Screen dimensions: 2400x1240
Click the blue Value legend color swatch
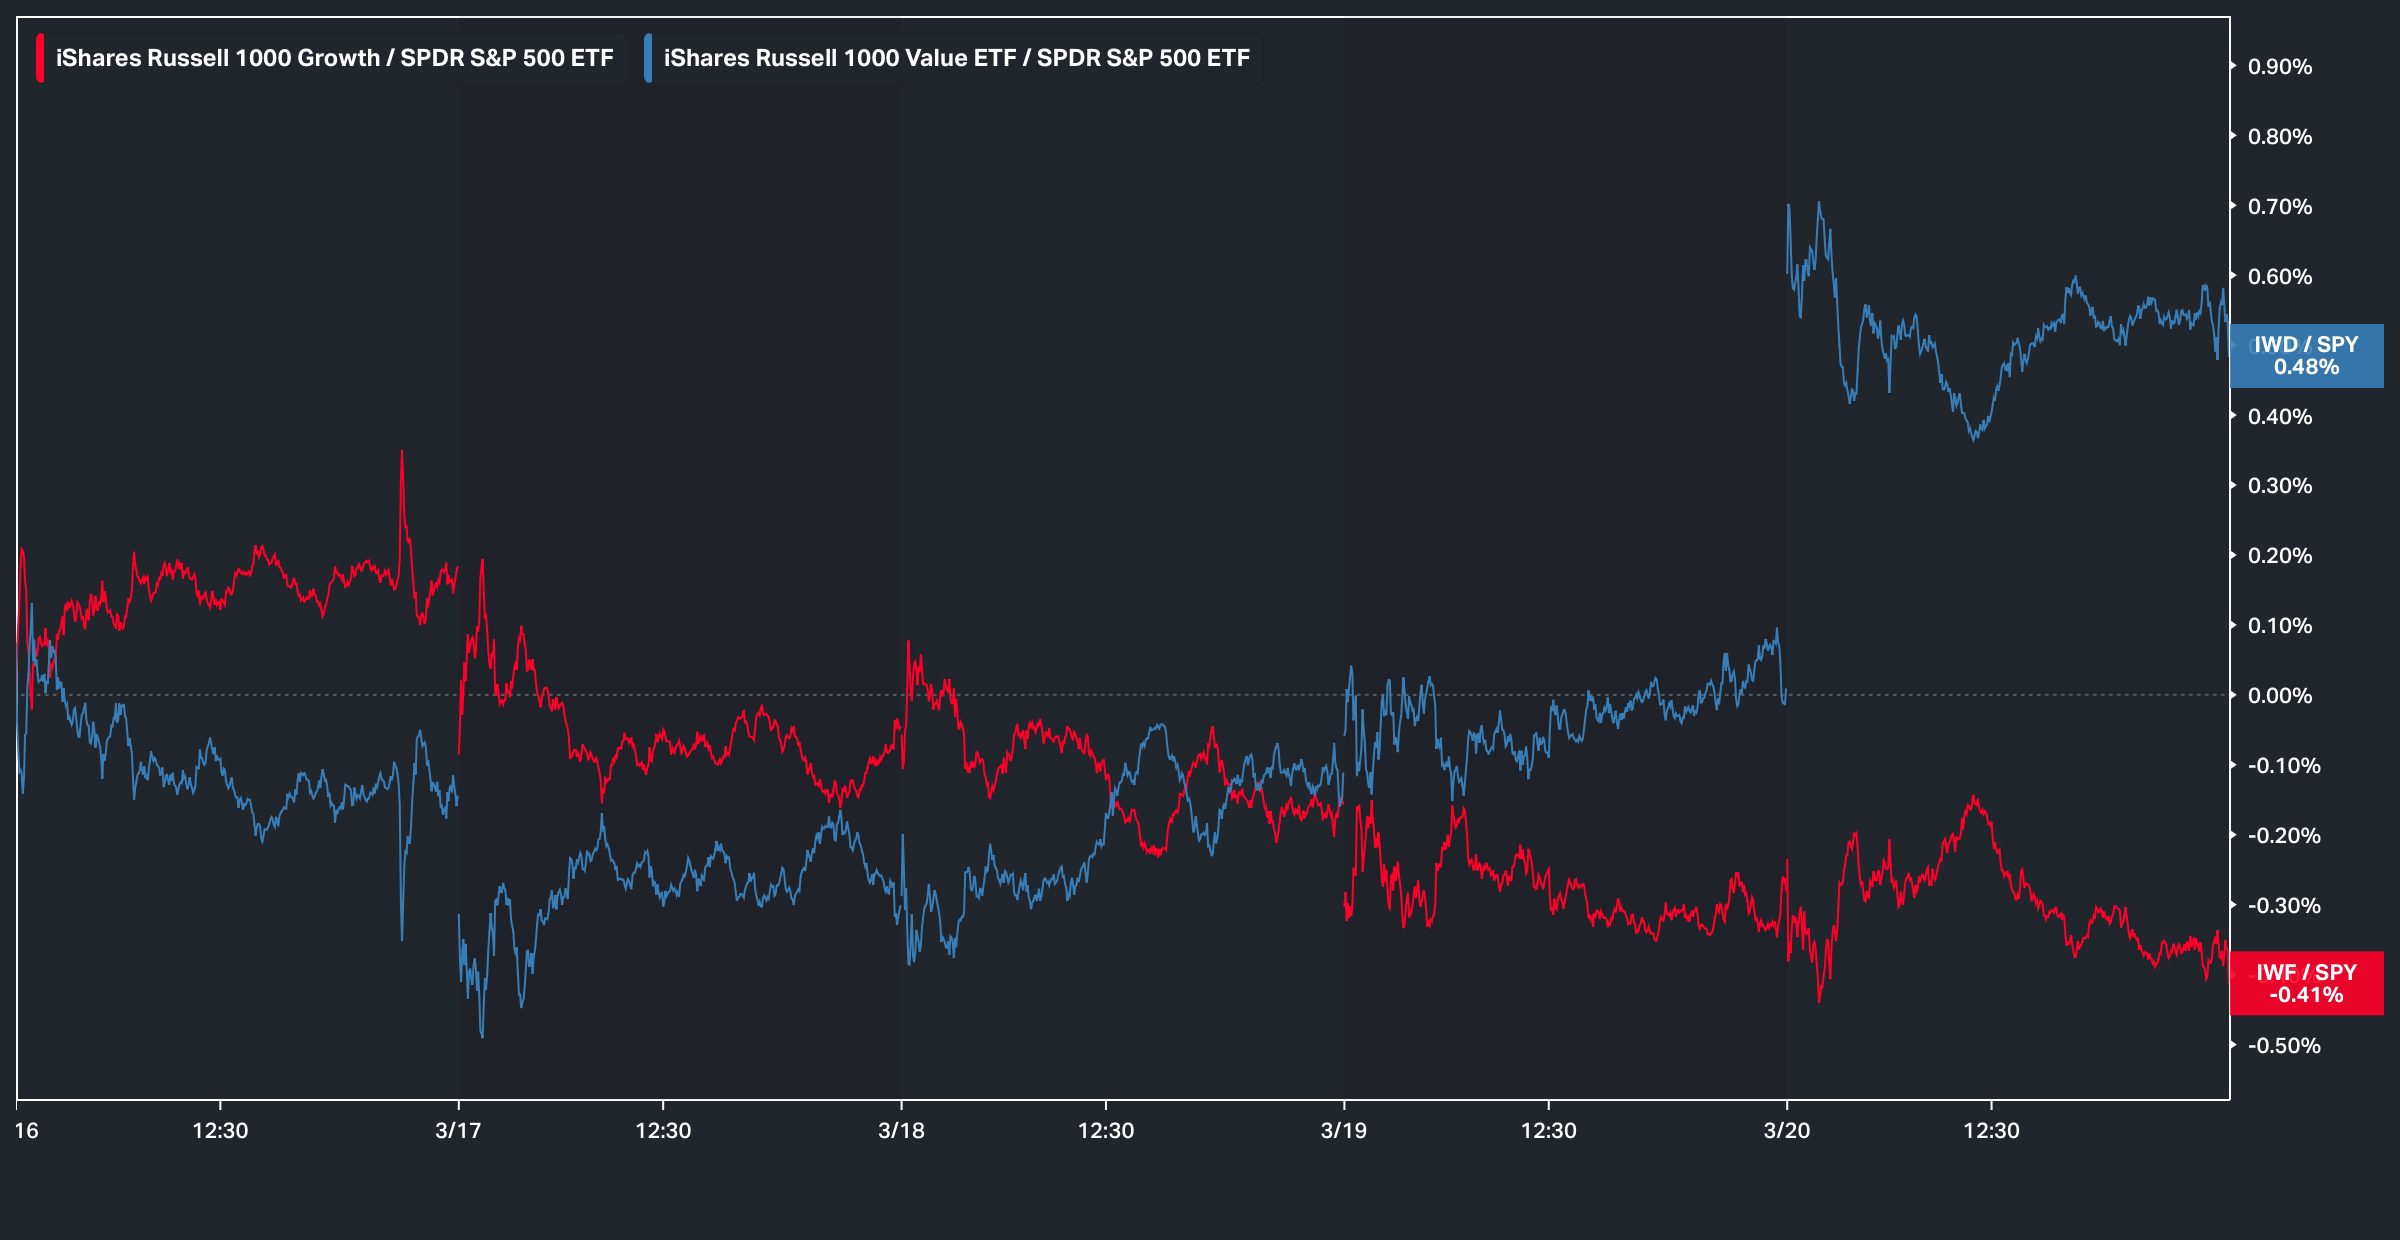648,58
